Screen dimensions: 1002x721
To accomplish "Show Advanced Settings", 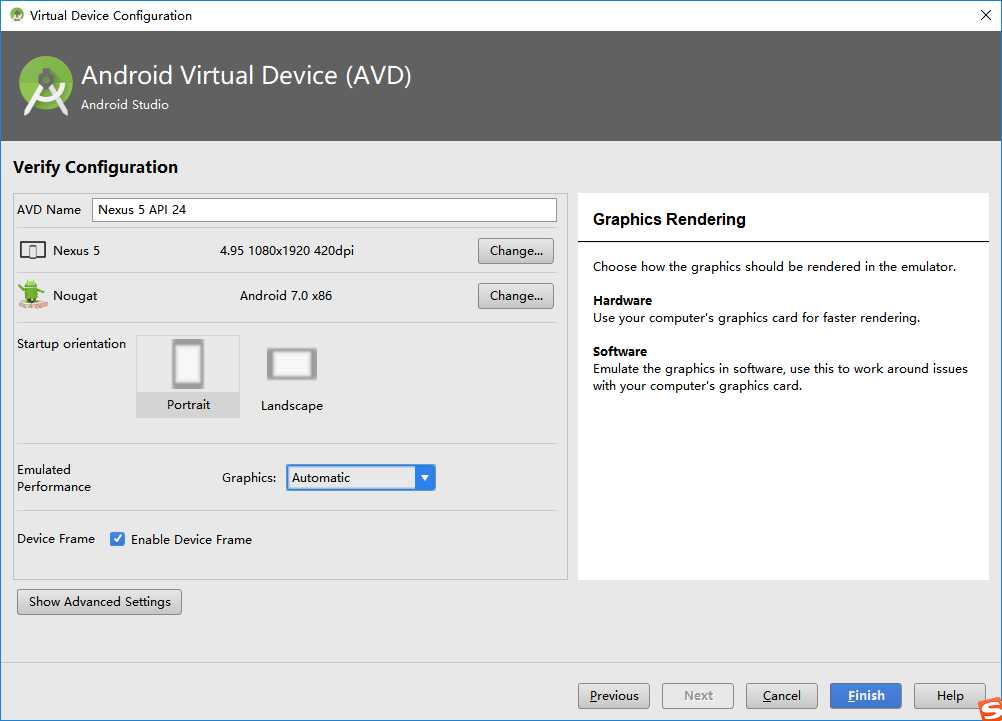I will (99, 601).
